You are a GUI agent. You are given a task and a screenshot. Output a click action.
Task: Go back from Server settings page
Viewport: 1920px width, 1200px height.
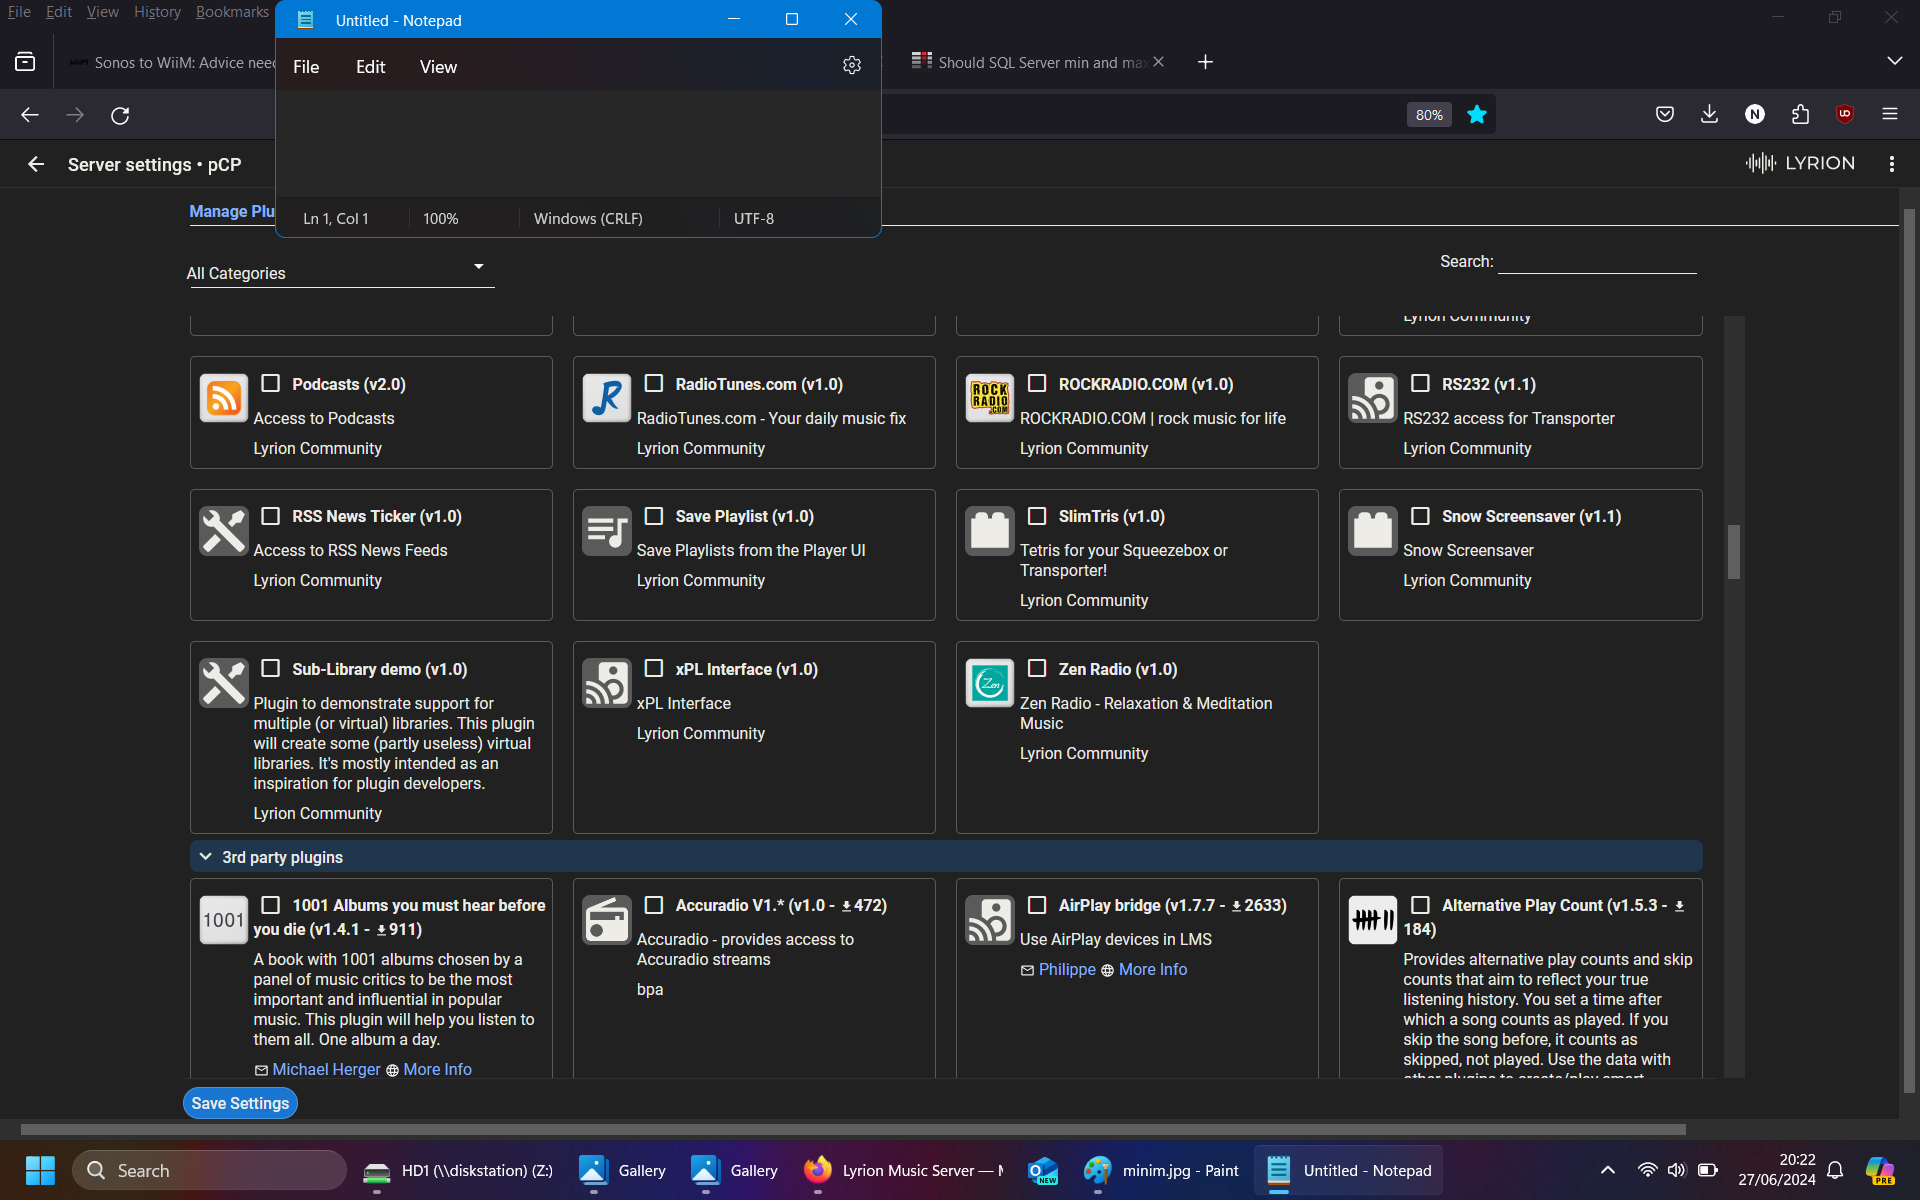coord(36,164)
